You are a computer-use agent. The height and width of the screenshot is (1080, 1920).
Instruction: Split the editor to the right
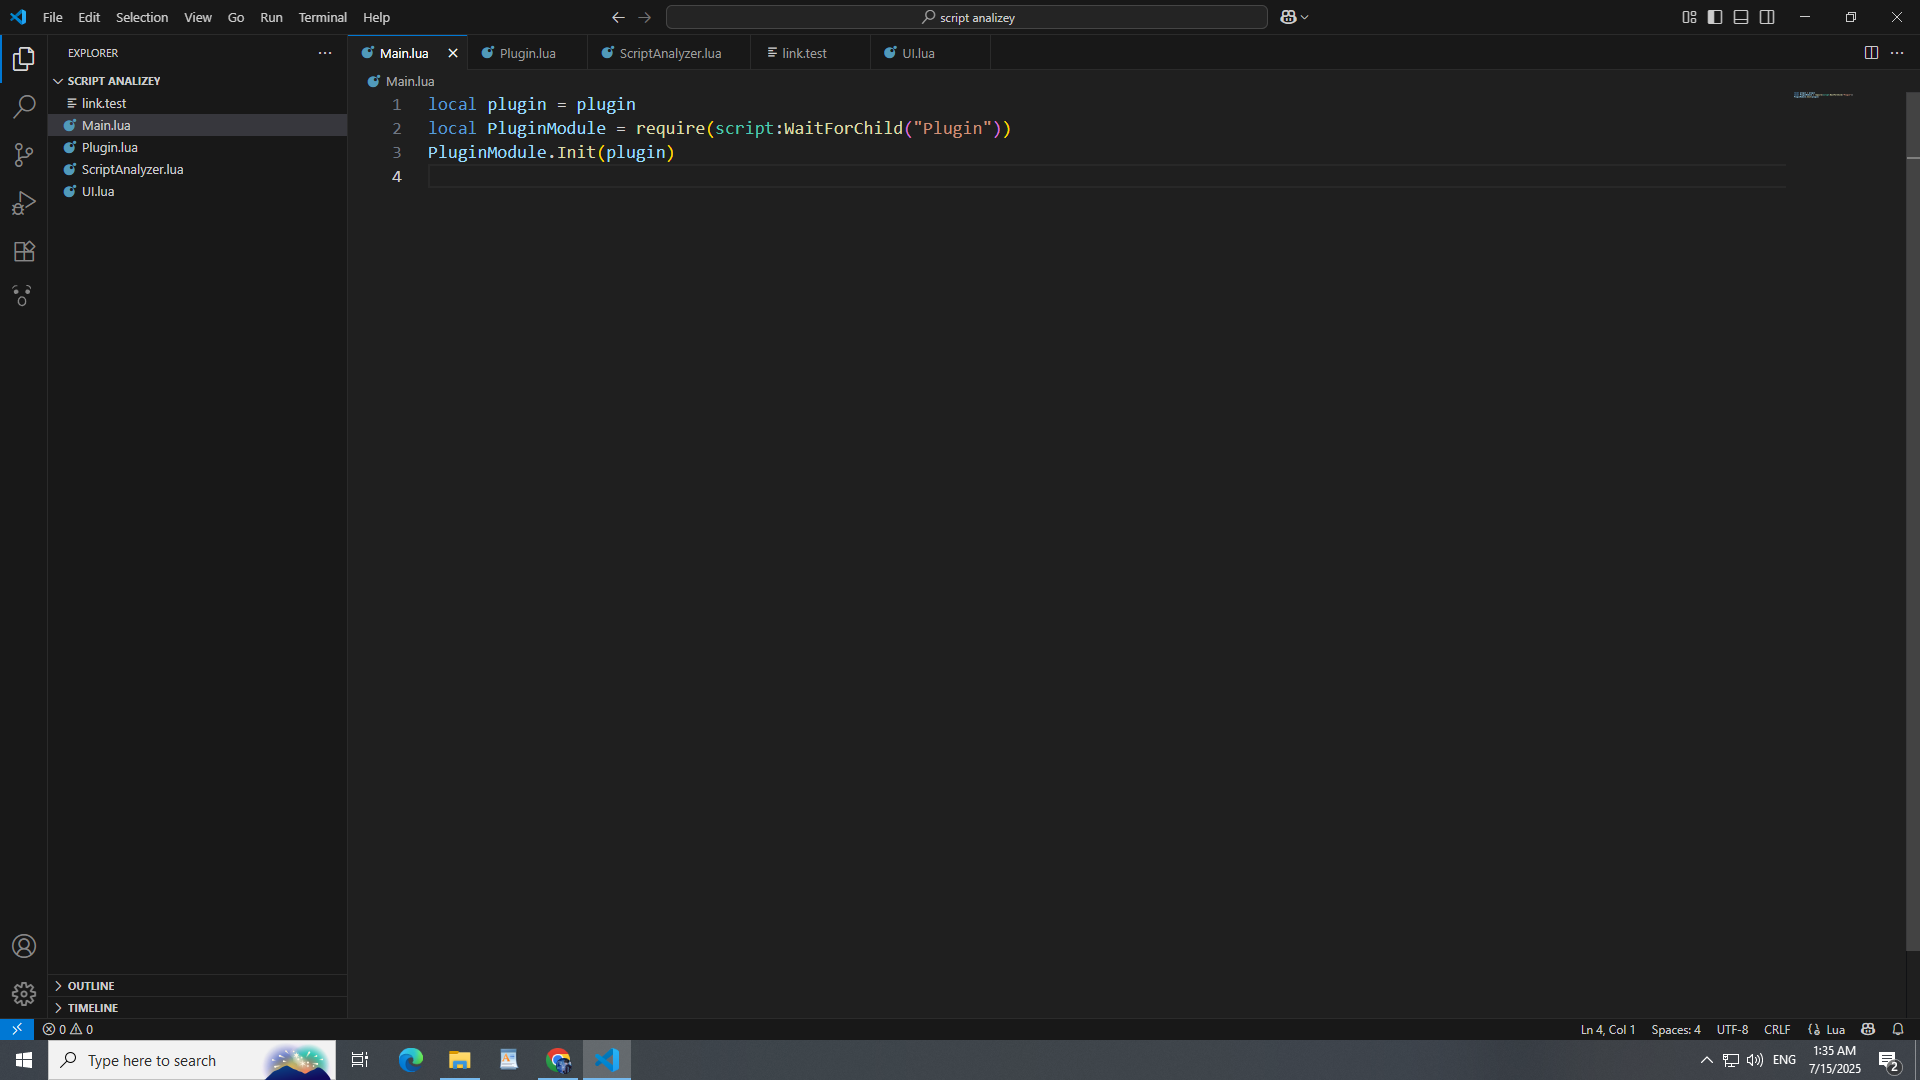point(1871,53)
